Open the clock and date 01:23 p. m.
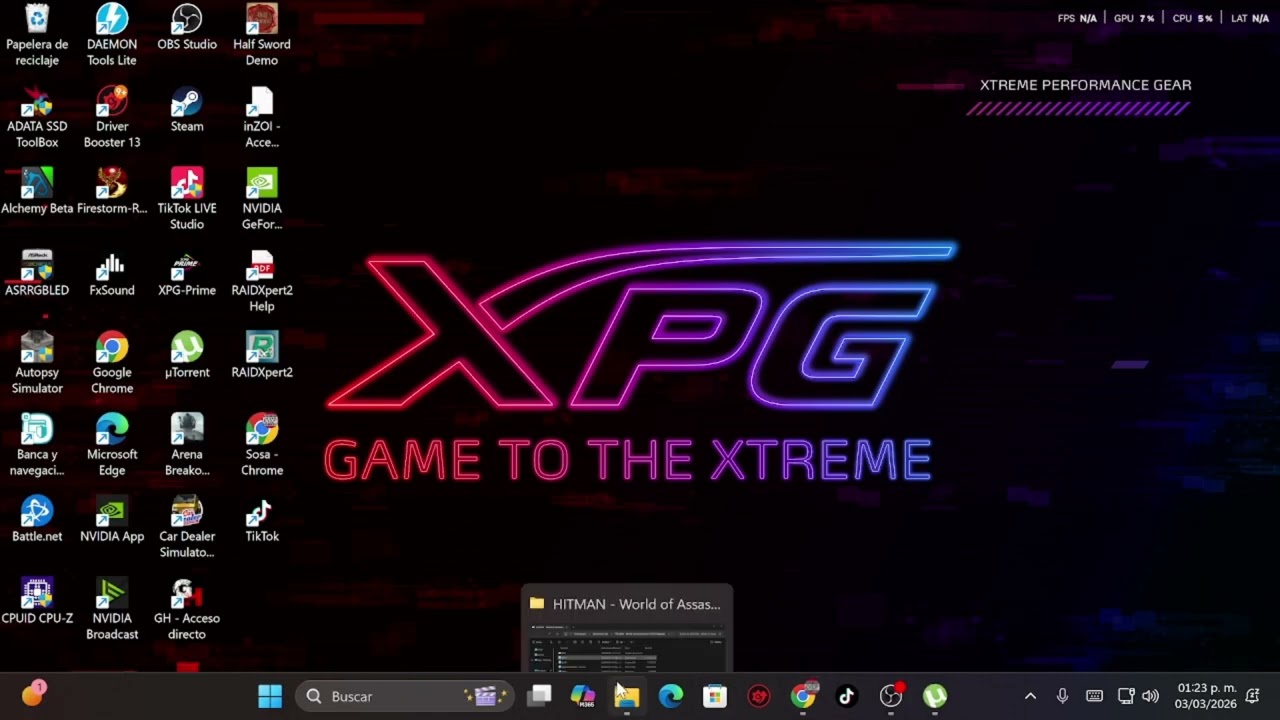The image size is (1280, 720). 1206,696
